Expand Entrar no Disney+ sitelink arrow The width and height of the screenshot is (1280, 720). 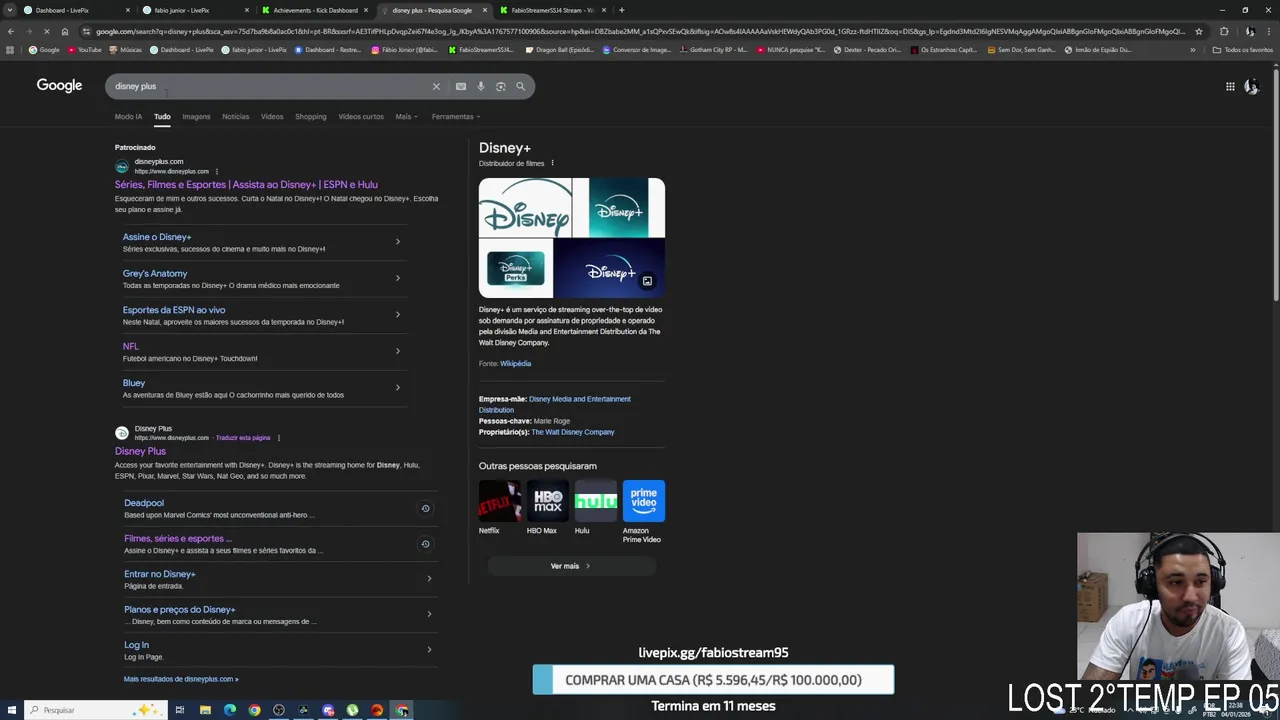(x=429, y=578)
